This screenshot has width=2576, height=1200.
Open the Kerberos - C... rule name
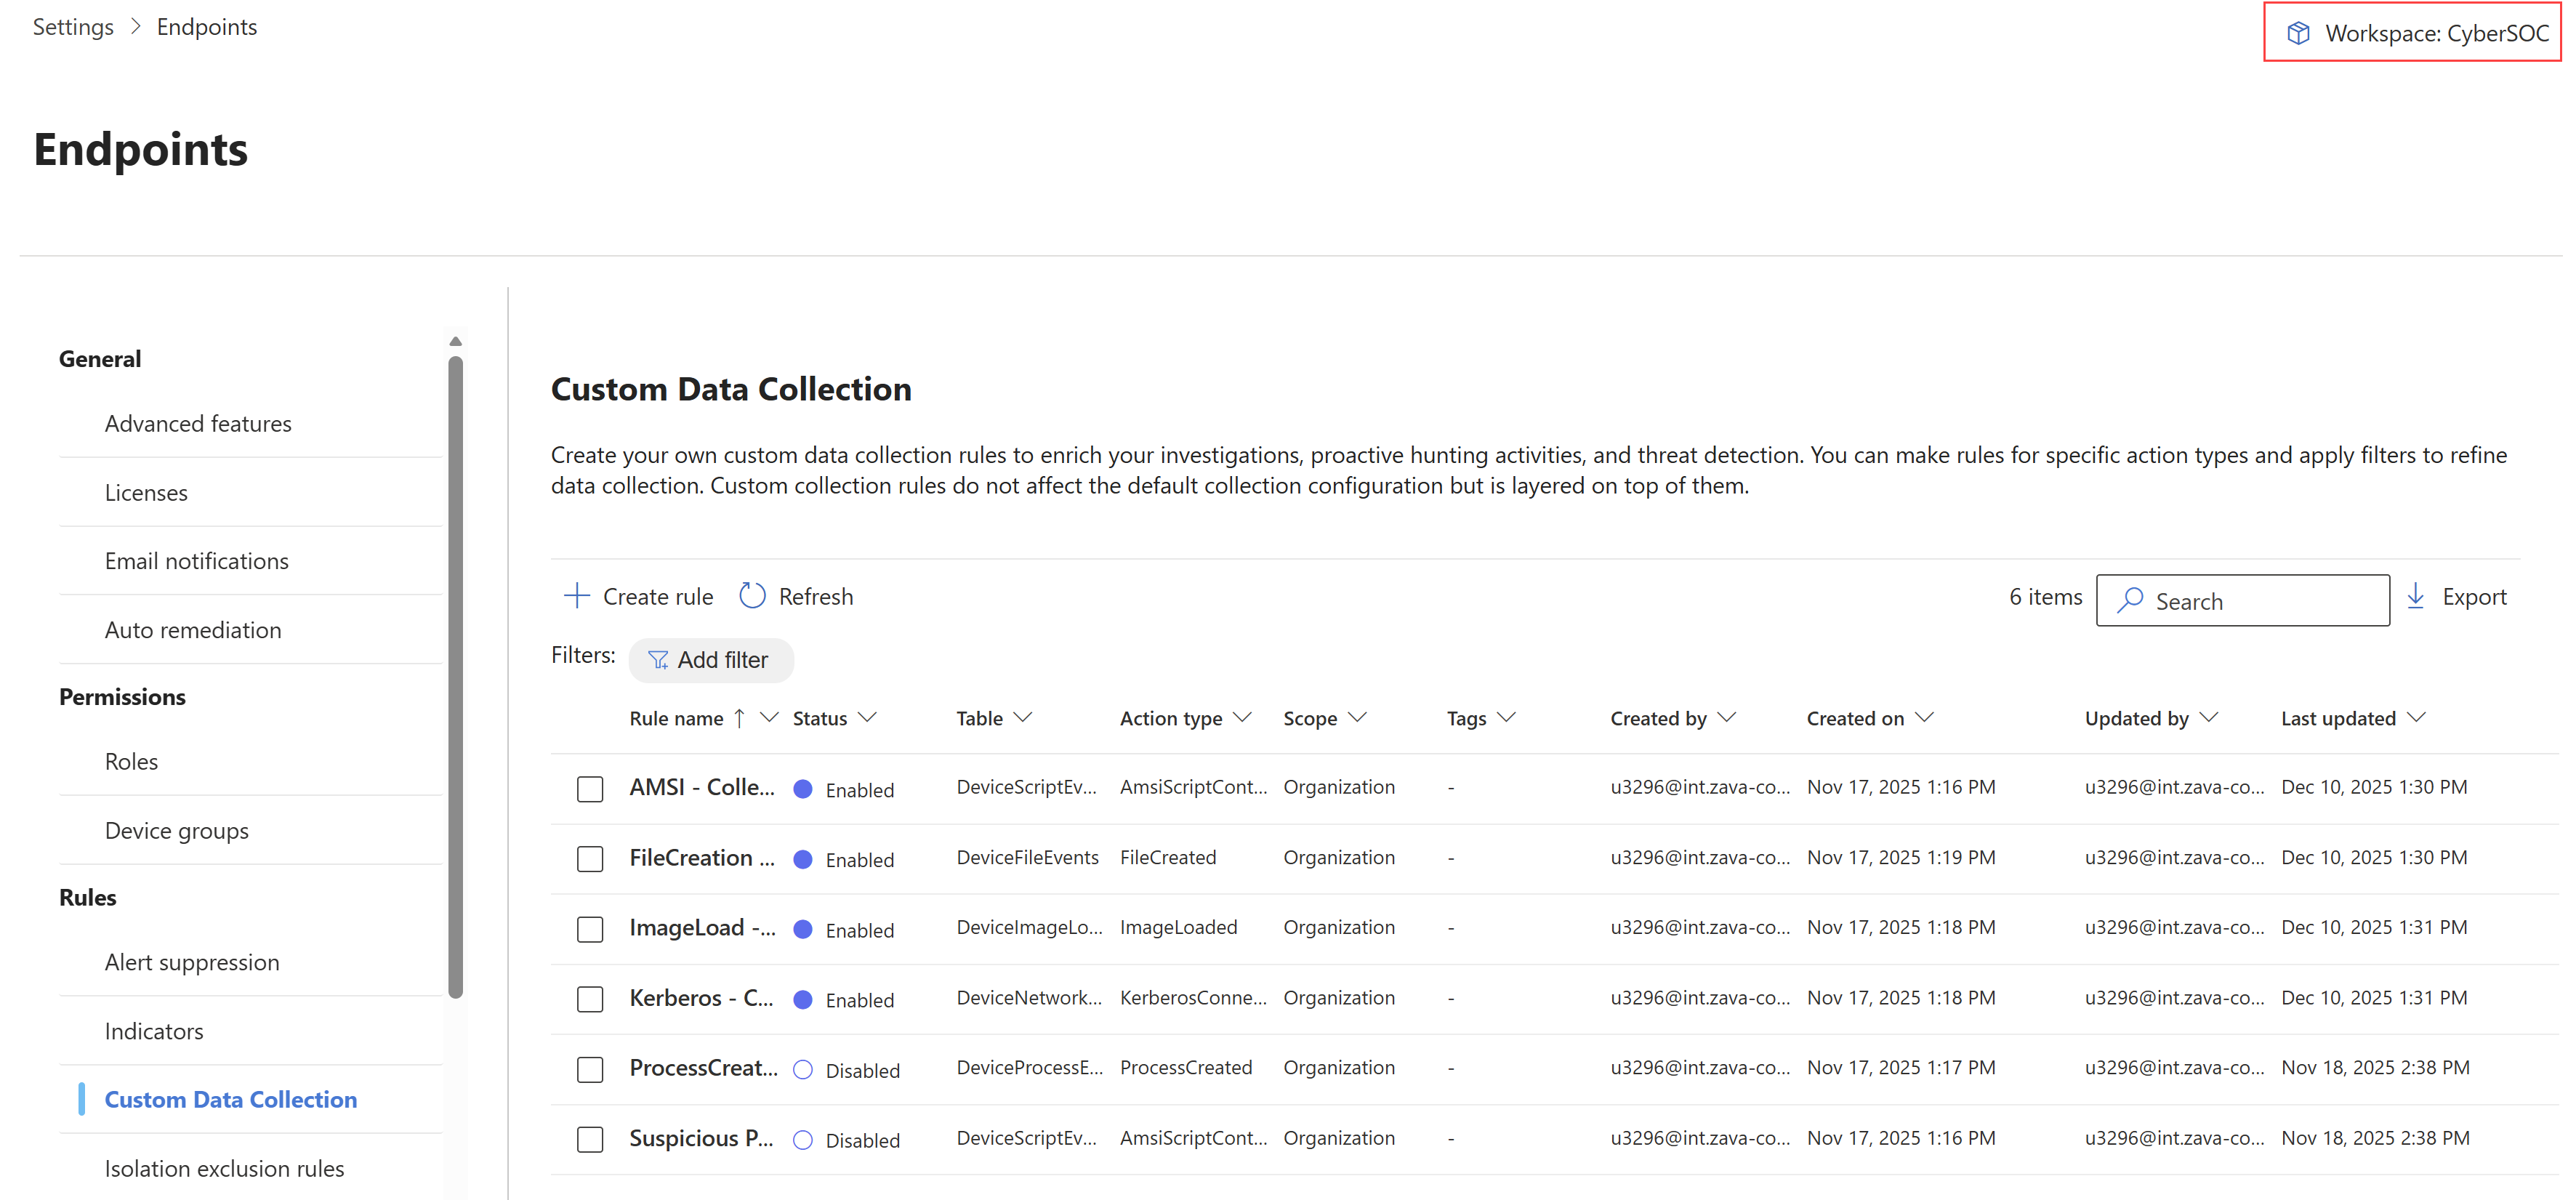[x=701, y=997]
